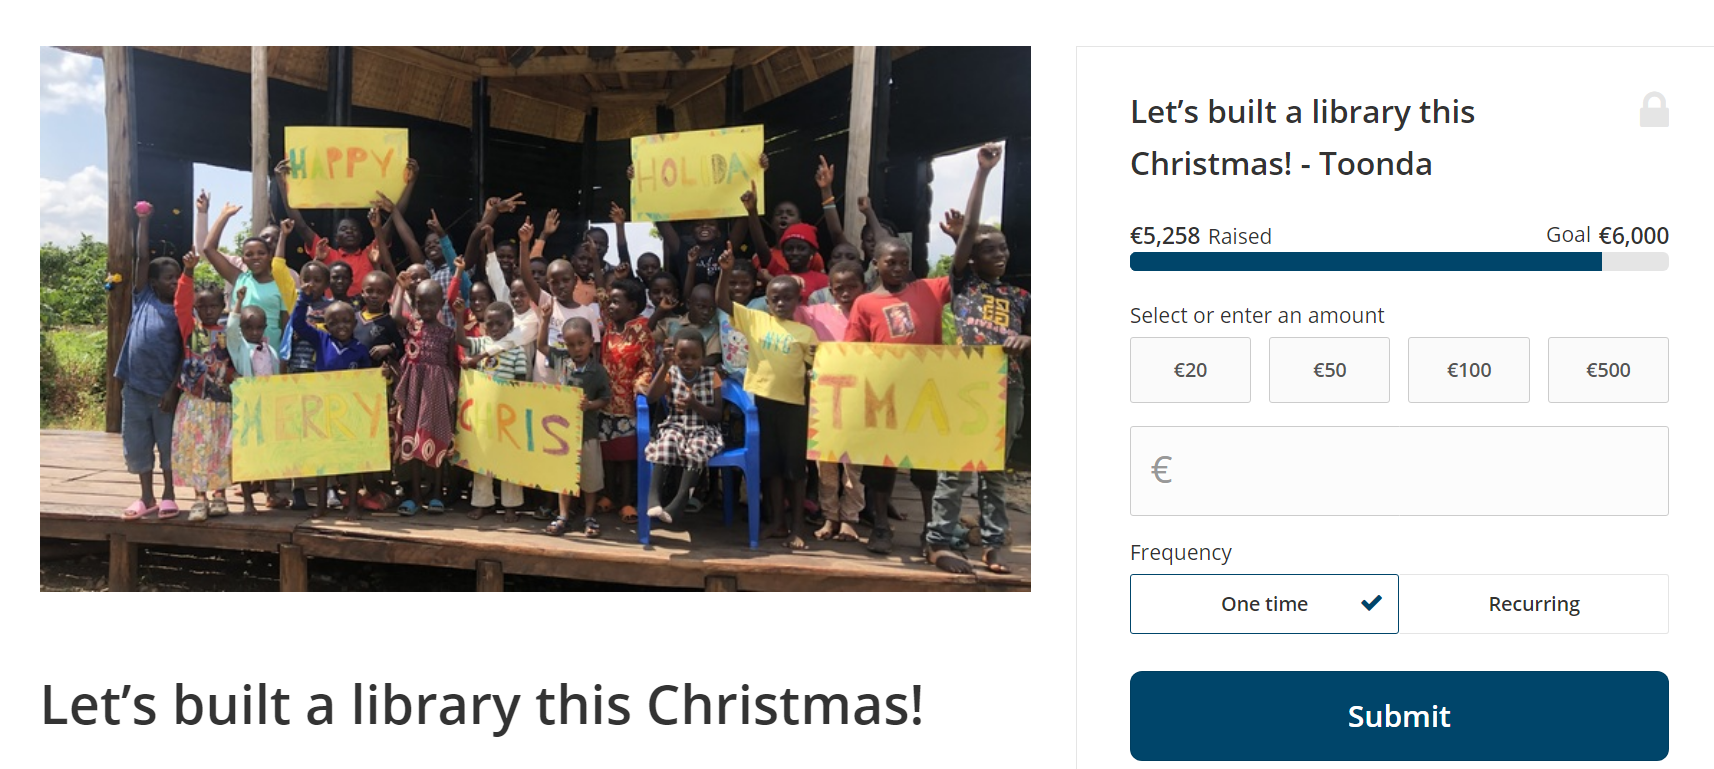Click the secure padlock icon
This screenshot has width=1714, height=769.
coord(1654,109)
